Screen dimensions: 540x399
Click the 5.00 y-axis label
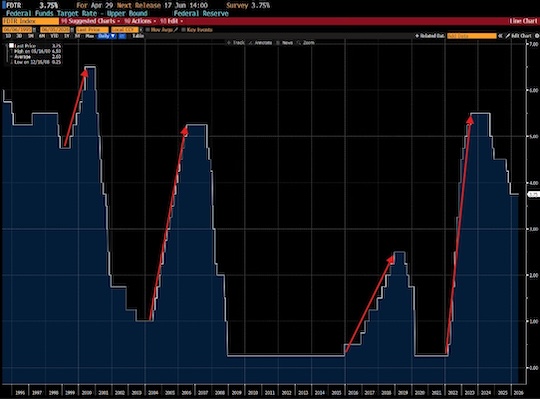[533, 137]
